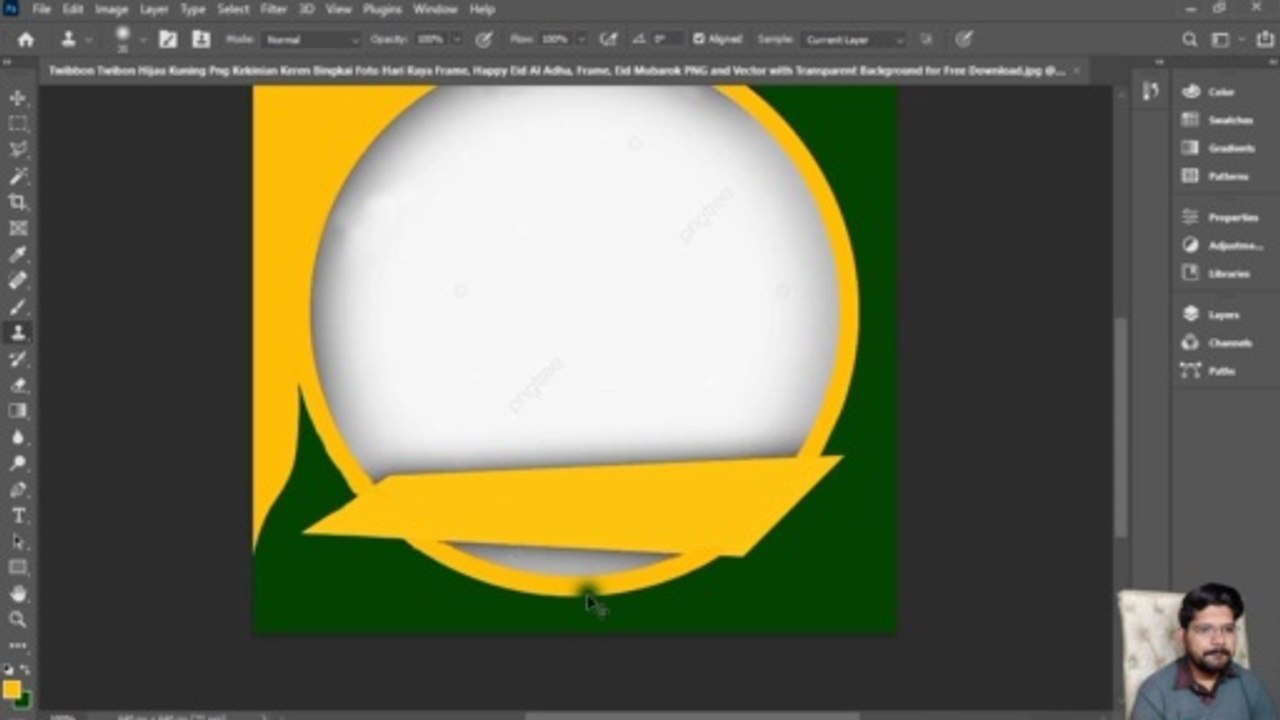Toggle pressure control for brush size

[x=964, y=39]
